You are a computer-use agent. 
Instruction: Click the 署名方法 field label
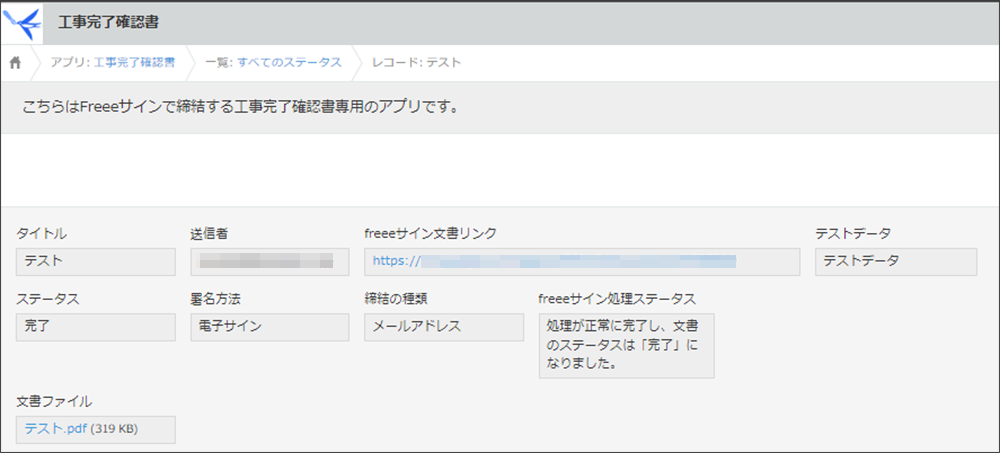coord(216,299)
